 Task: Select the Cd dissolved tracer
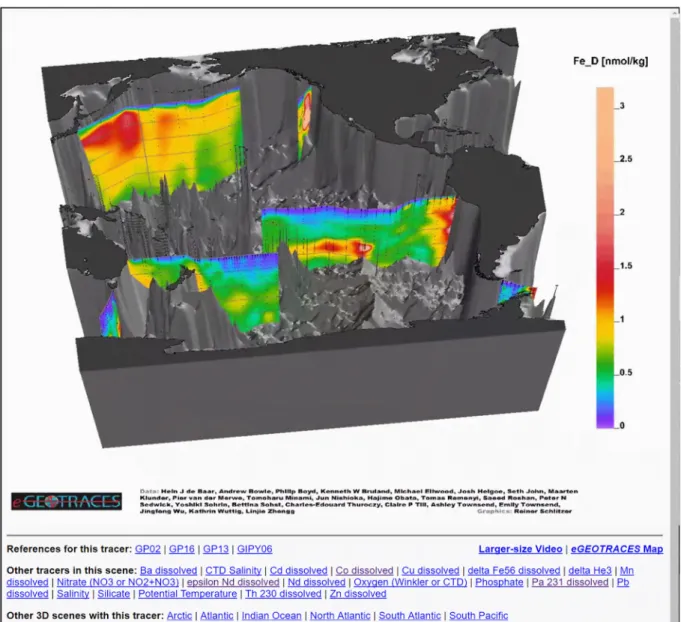[298, 570]
